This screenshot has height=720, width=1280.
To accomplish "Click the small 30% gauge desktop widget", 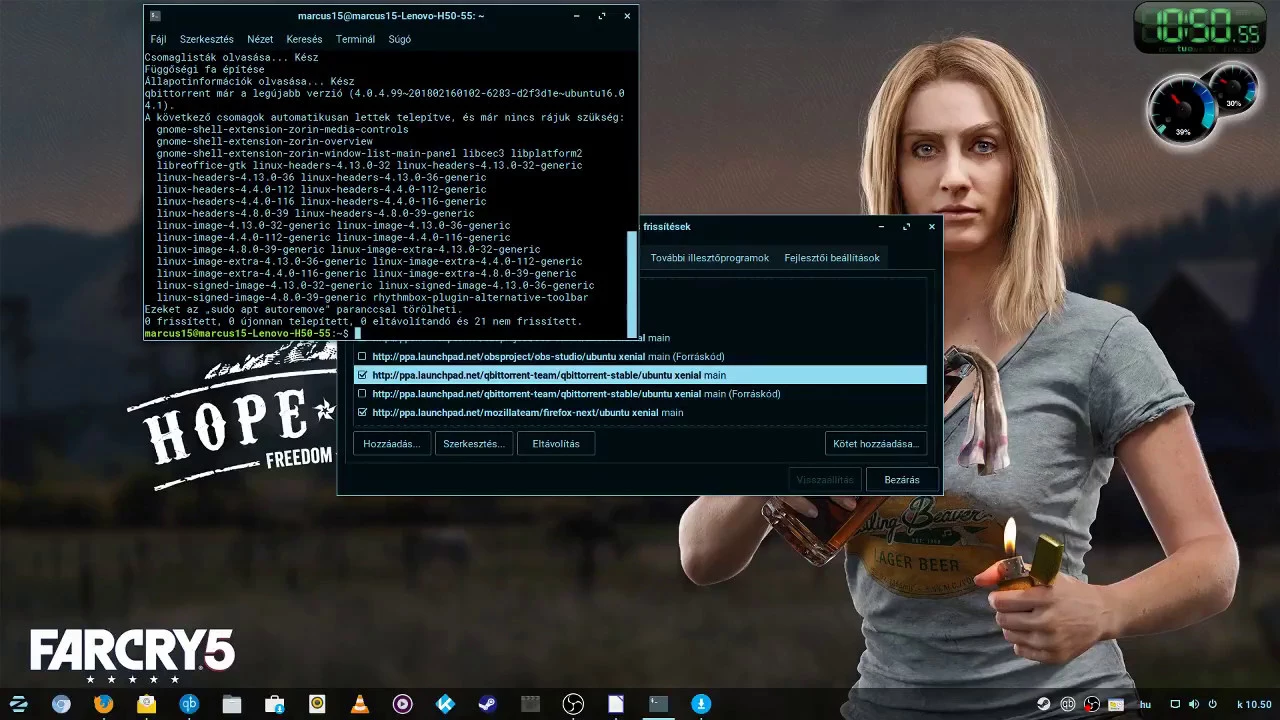I will pyautogui.click(x=1231, y=91).
